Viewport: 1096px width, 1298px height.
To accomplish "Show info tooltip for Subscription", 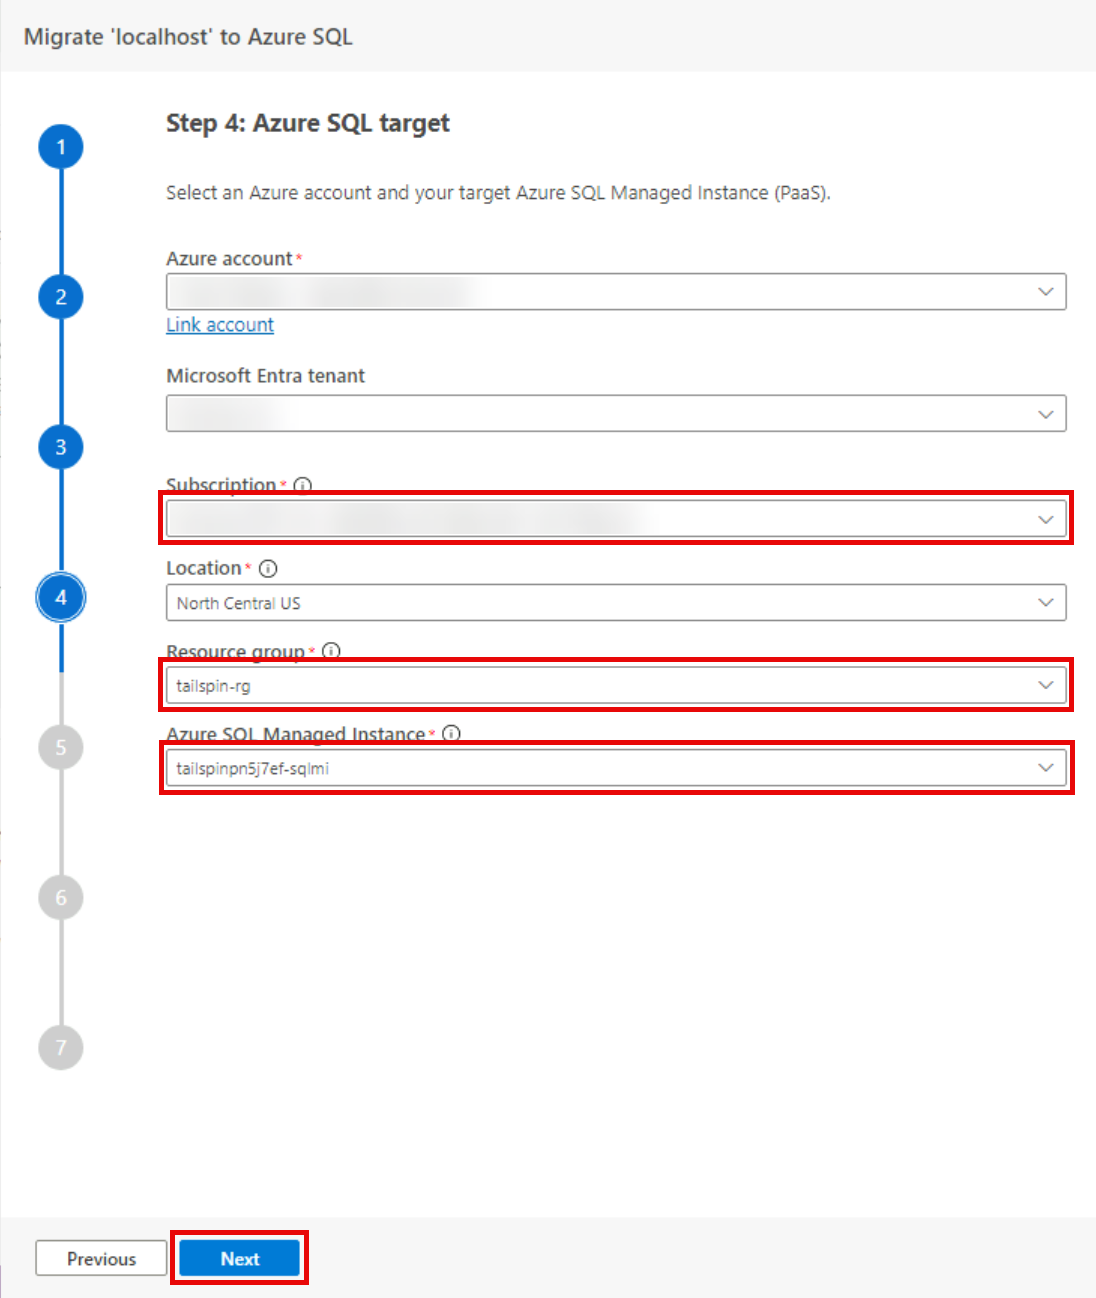I will (303, 485).
